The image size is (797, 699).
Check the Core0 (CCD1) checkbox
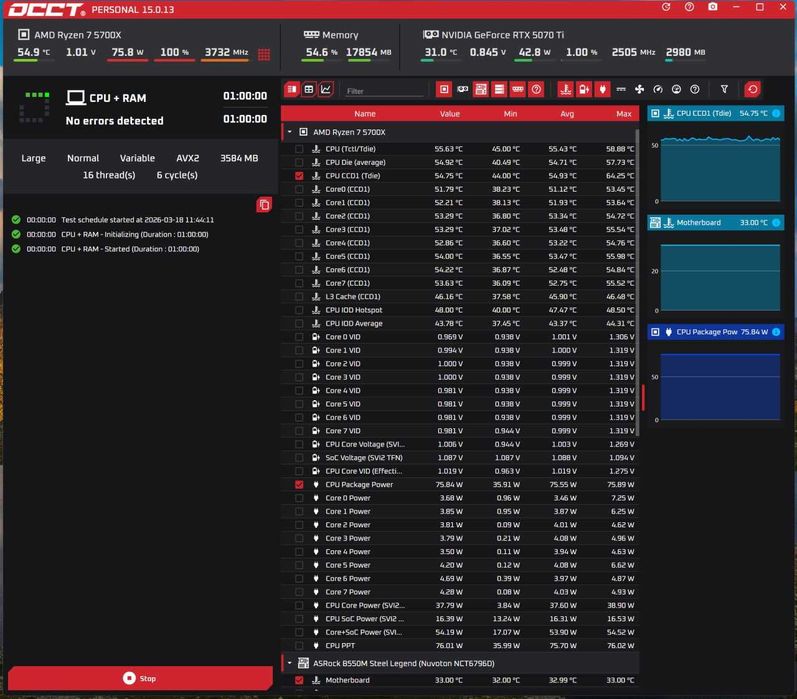[299, 189]
